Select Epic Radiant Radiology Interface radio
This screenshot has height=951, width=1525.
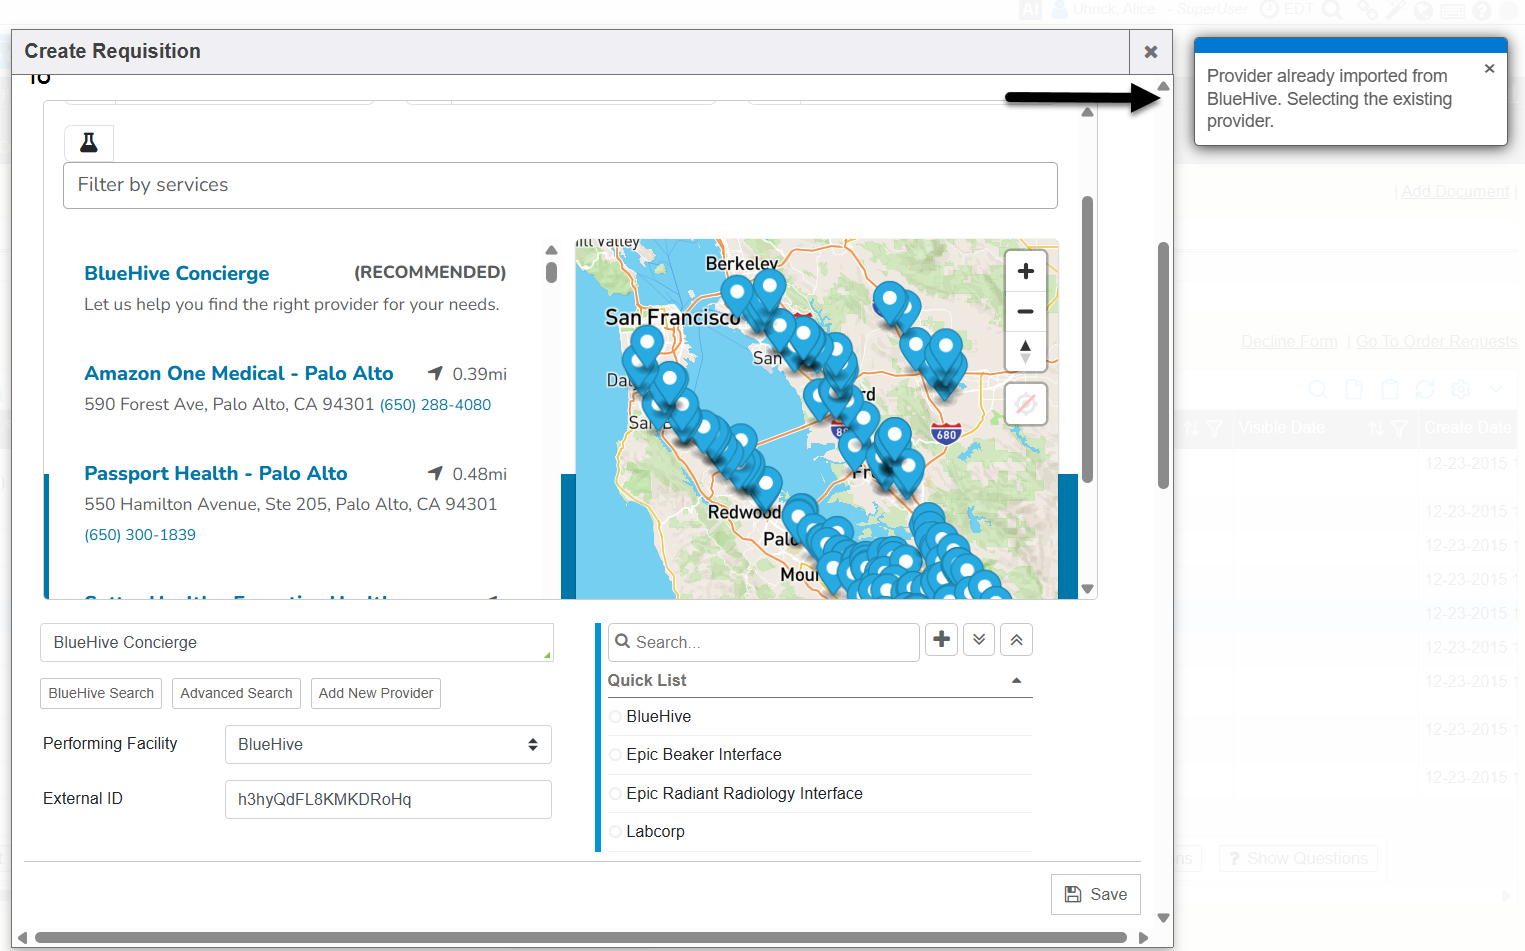(615, 794)
